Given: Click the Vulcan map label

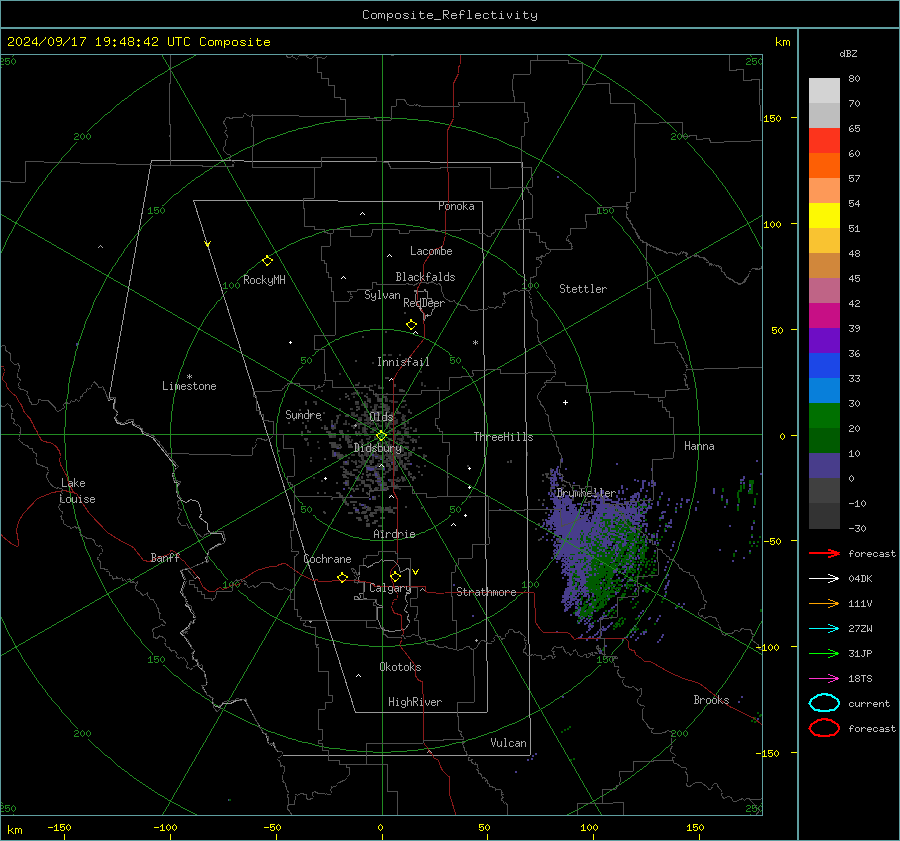Looking at the screenshot, I should point(508,743).
